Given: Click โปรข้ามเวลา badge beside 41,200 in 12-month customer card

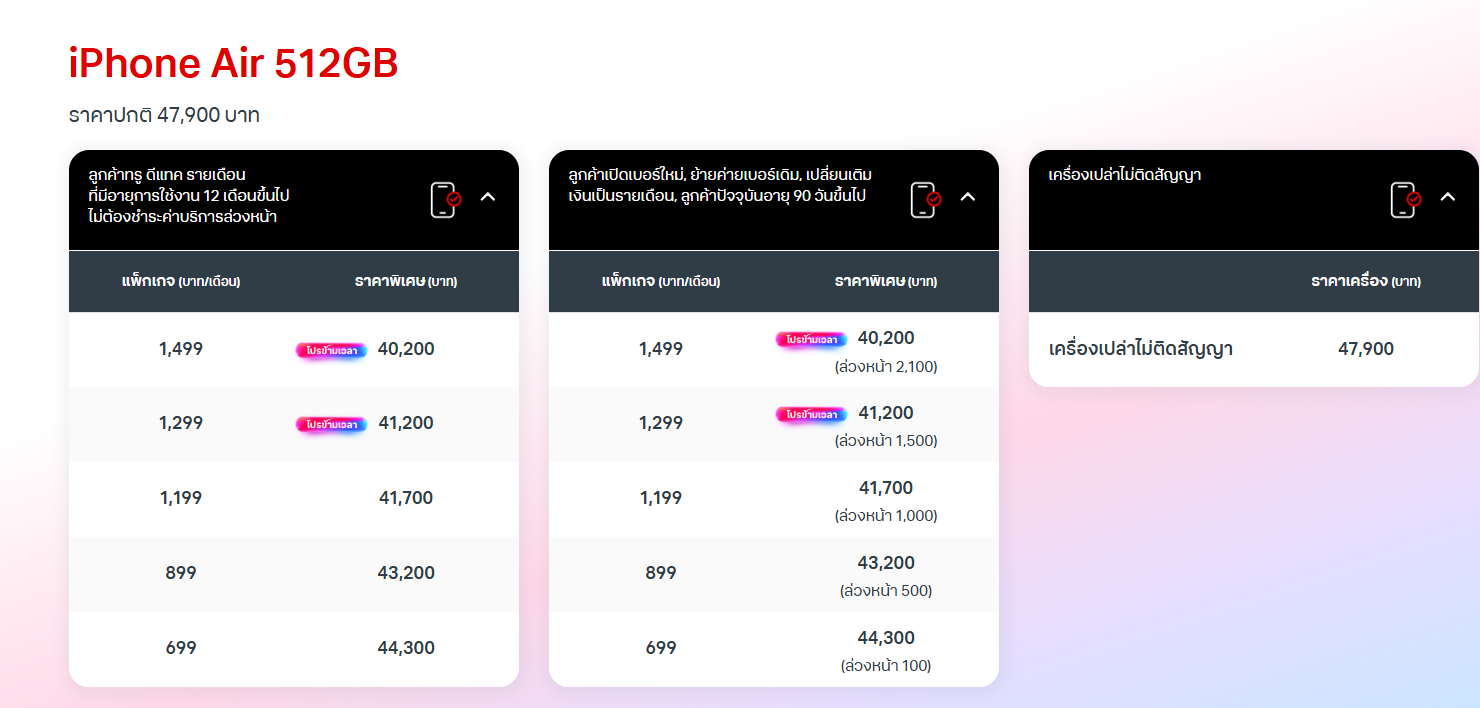Looking at the screenshot, I should point(331,424).
